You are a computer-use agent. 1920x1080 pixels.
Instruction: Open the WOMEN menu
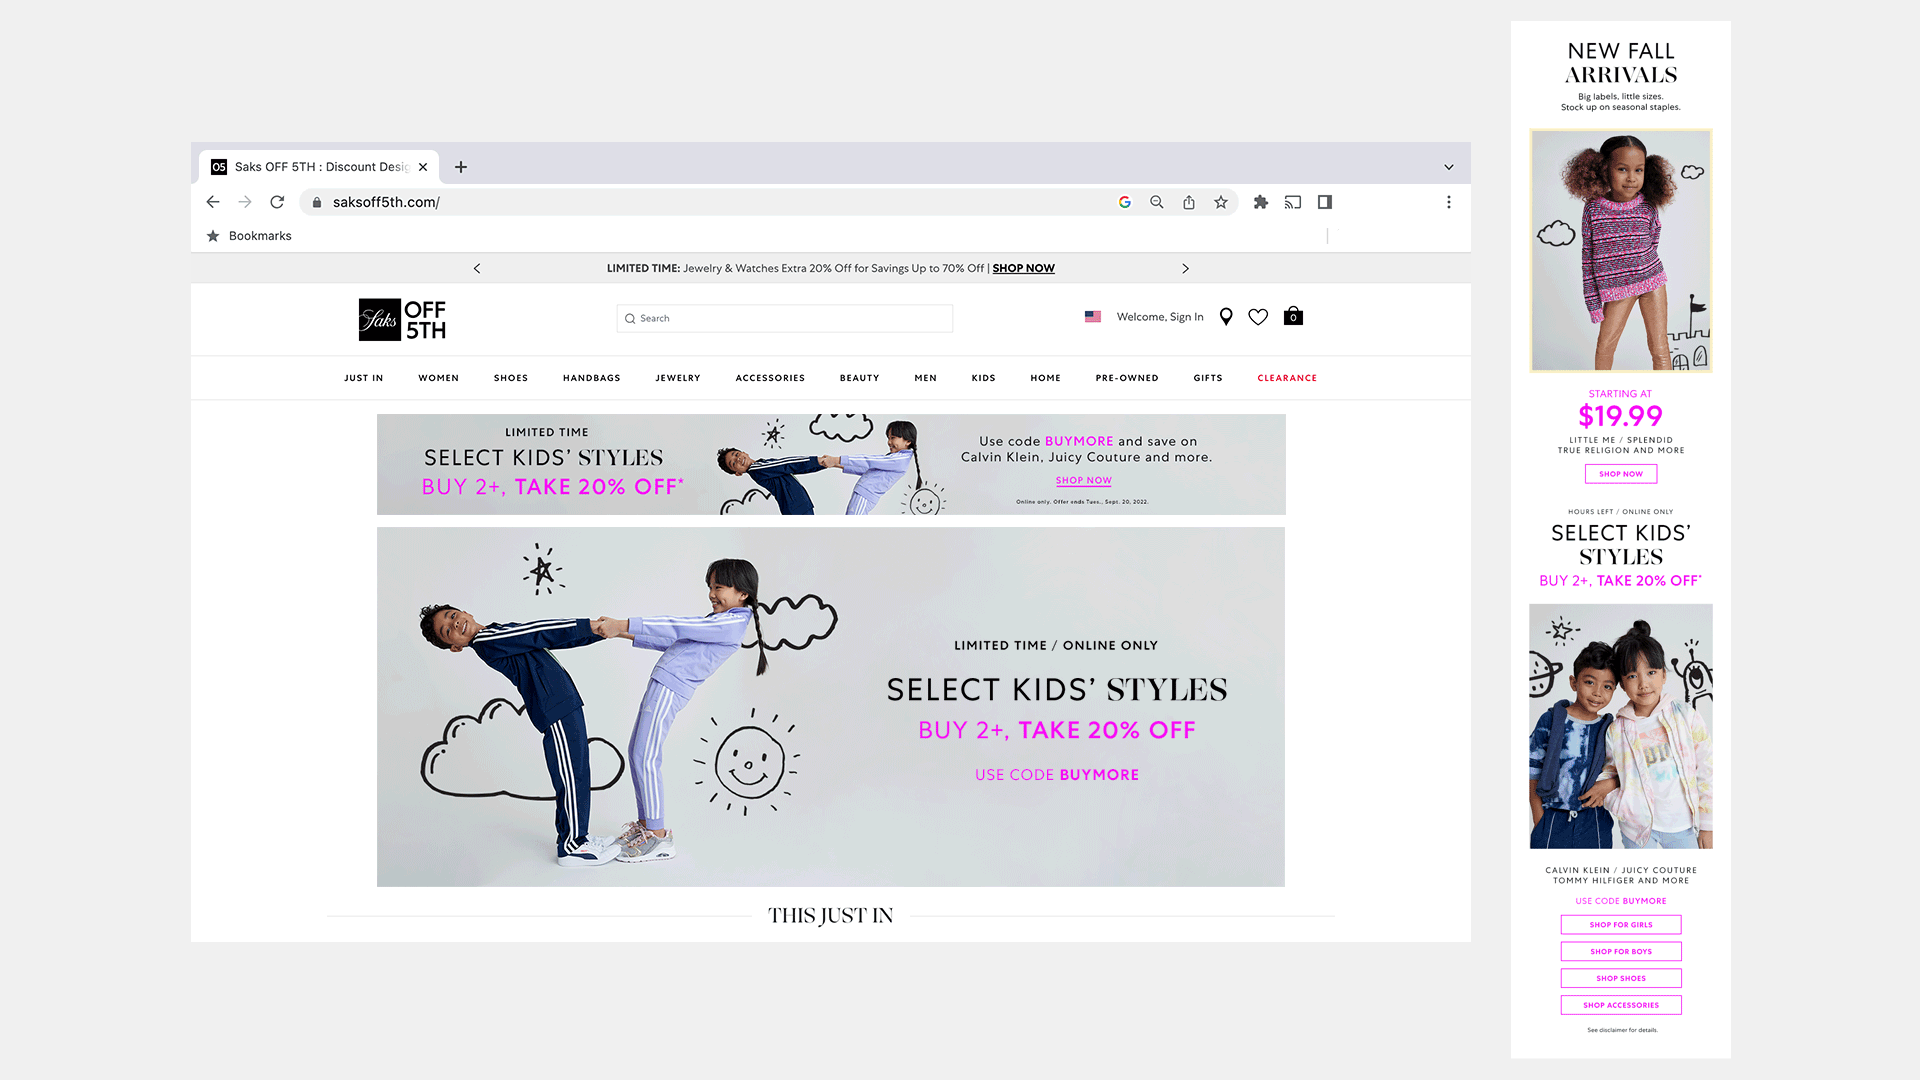point(439,378)
